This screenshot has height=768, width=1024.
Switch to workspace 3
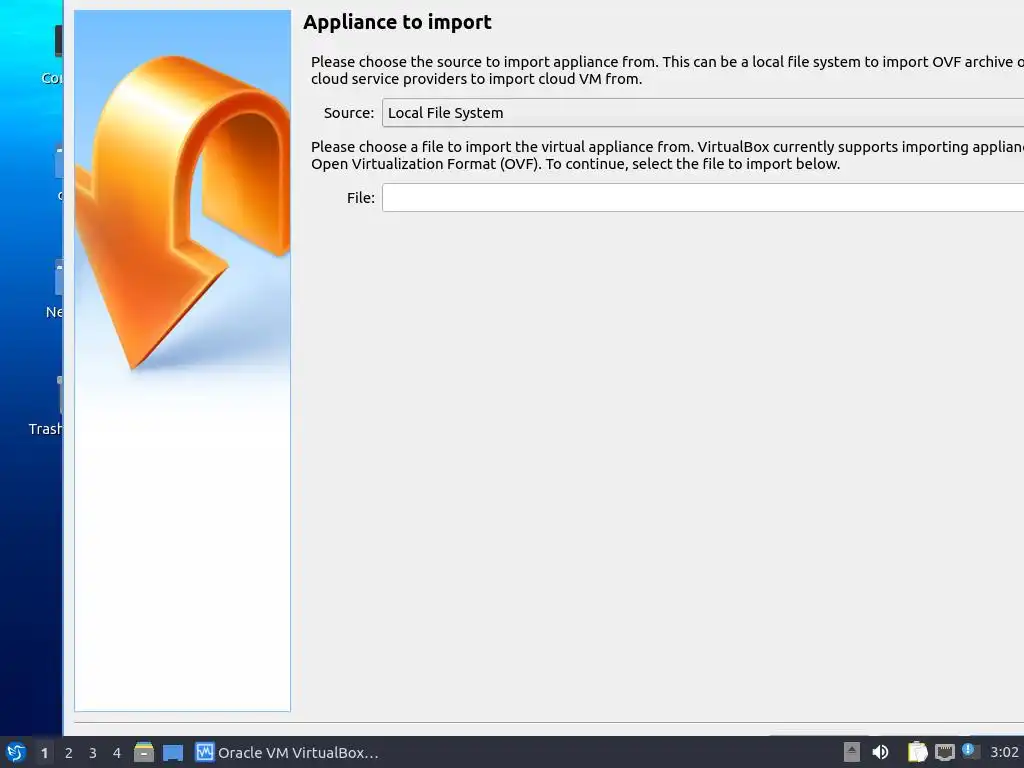click(93, 753)
